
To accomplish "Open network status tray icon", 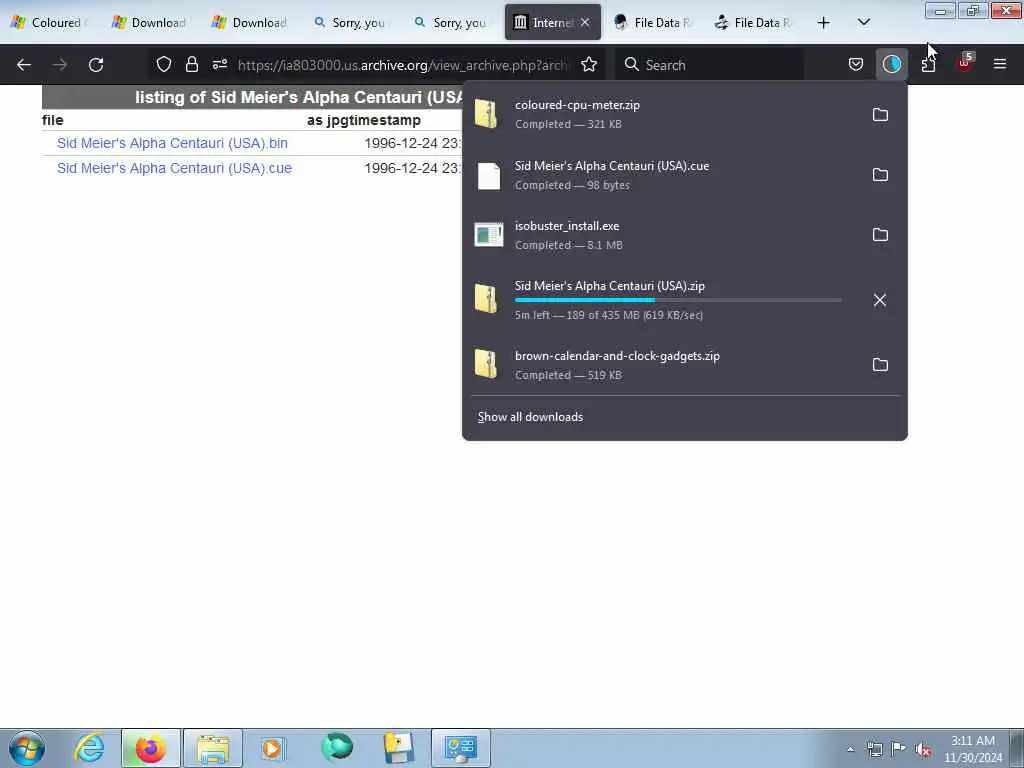I will (x=874, y=749).
